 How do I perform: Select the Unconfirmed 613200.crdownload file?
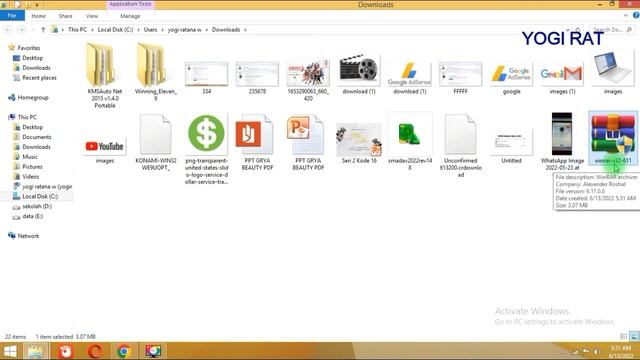coord(460,146)
